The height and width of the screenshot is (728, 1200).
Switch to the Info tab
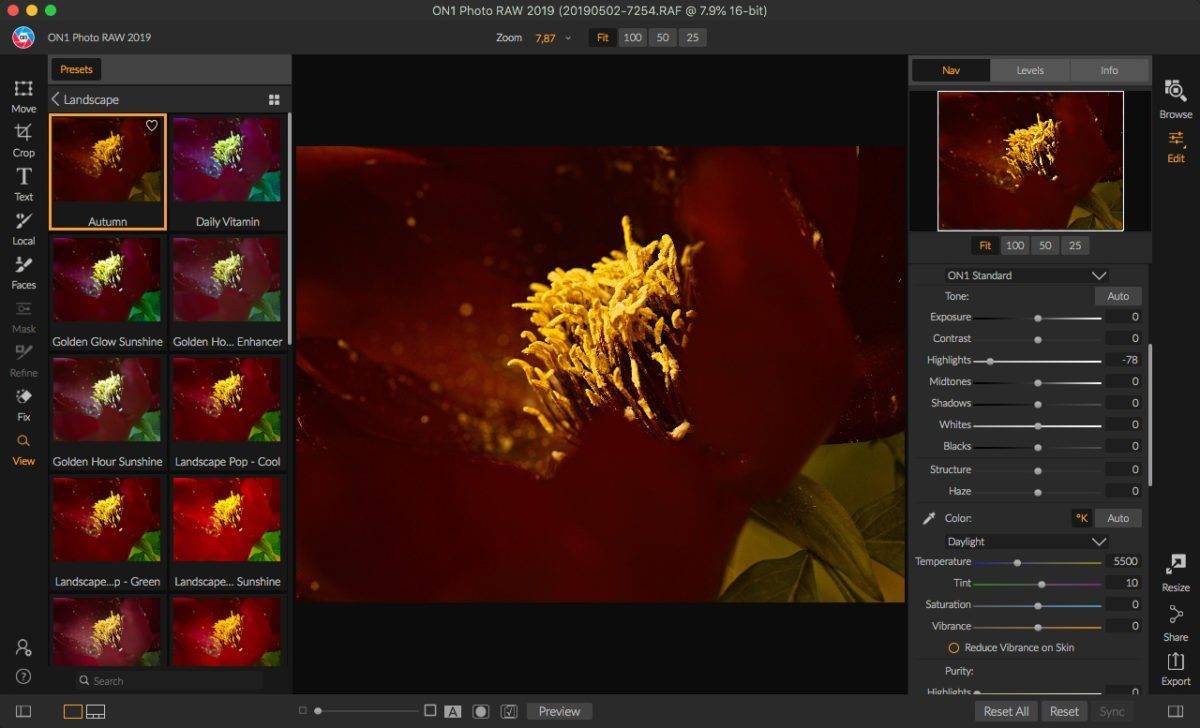point(1109,70)
